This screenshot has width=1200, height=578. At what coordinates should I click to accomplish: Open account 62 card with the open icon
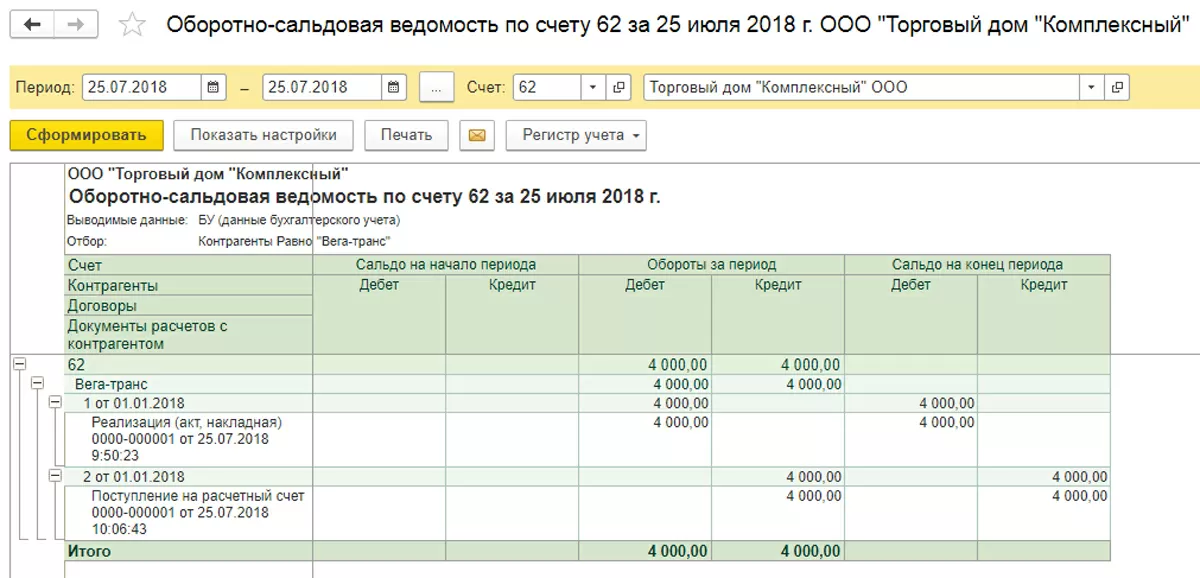pos(619,87)
